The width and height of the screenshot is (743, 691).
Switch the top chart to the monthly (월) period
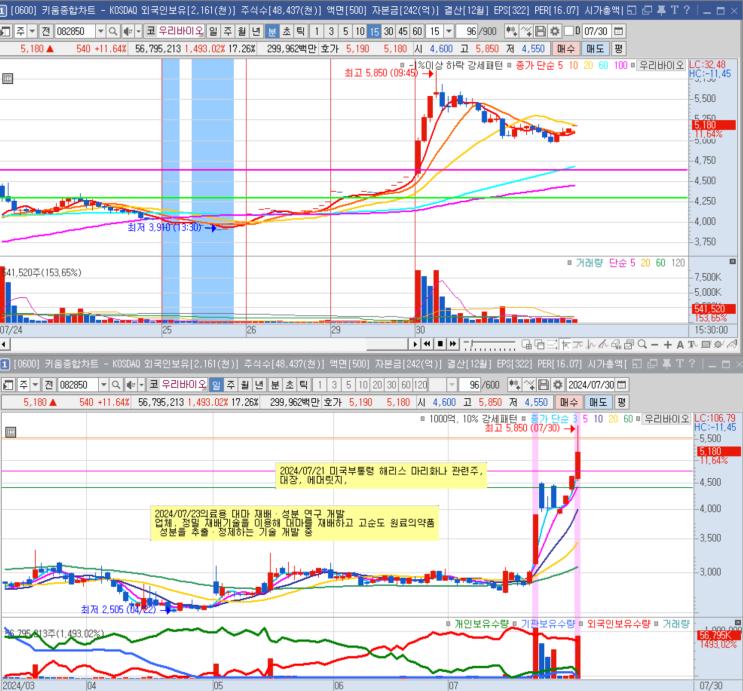(x=242, y=31)
